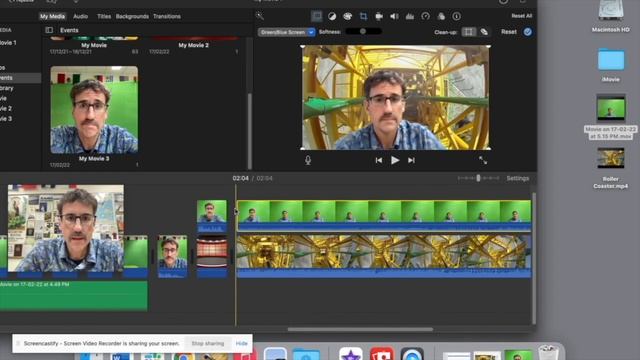Select the red studio background clip
Screen dimensions: 640x360
[212, 256]
